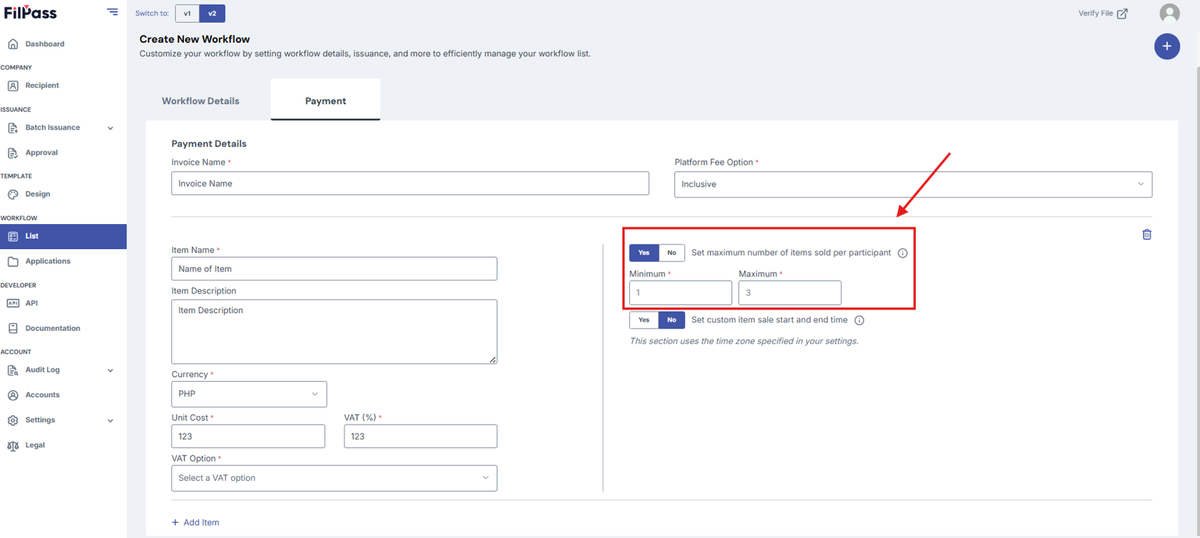Click info icon beside custom sale time

click(x=859, y=320)
